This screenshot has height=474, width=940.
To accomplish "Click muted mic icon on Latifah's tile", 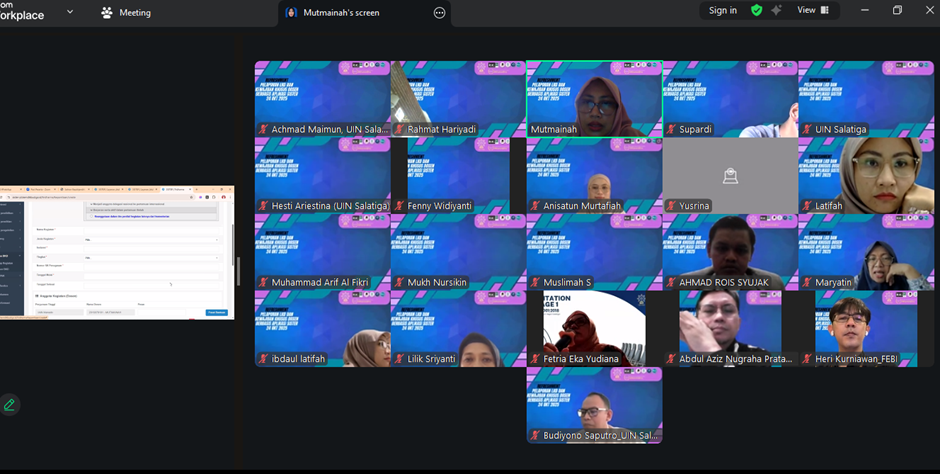I will pos(808,206).
